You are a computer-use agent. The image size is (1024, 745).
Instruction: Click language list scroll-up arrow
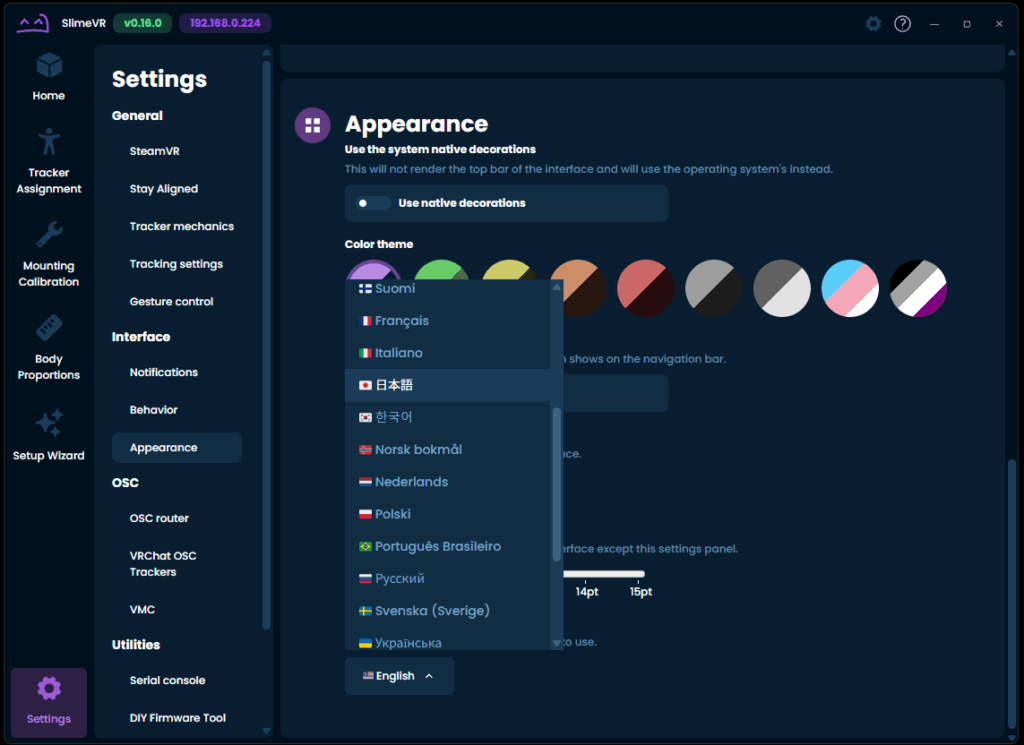tap(556, 287)
